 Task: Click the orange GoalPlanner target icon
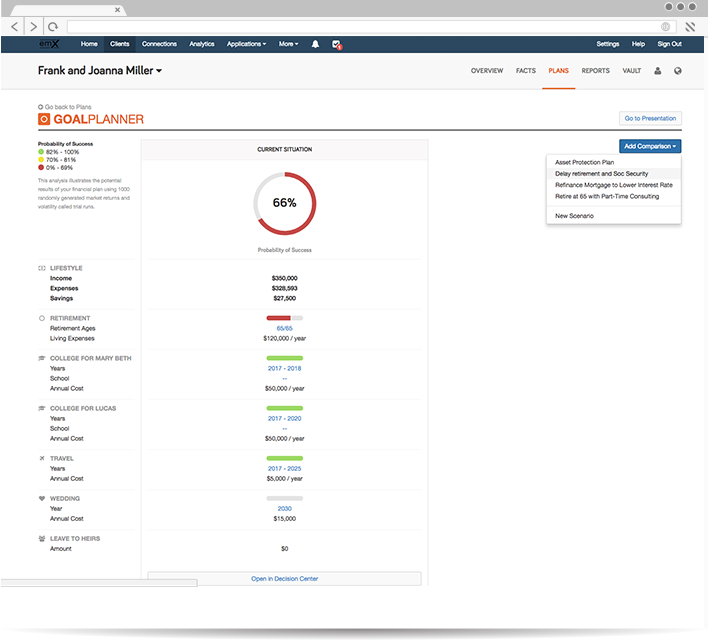(x=44, y=119)
